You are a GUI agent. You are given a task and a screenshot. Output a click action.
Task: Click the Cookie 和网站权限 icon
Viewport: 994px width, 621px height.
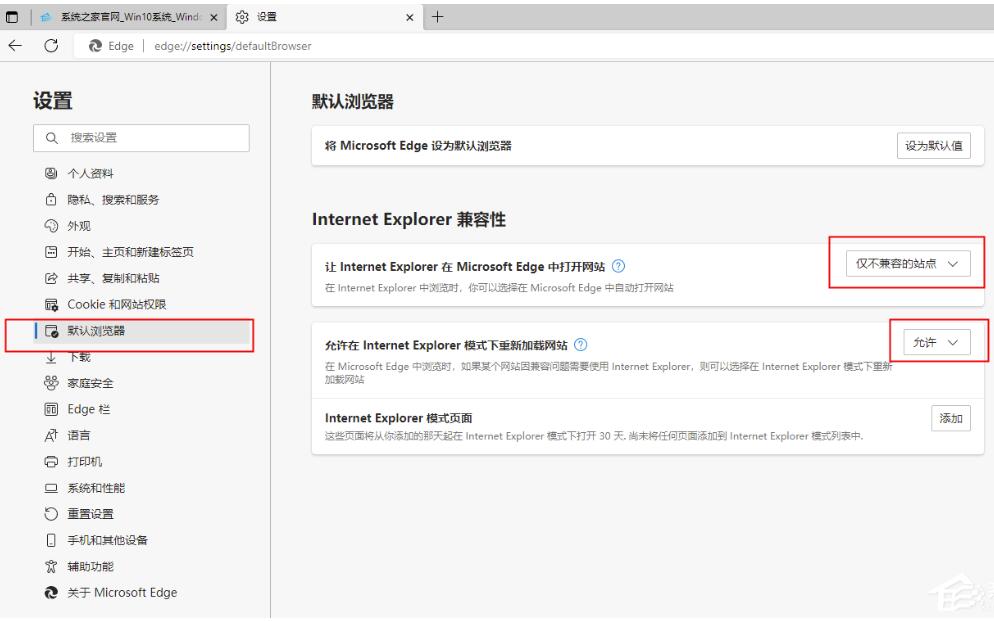point(51,305)
